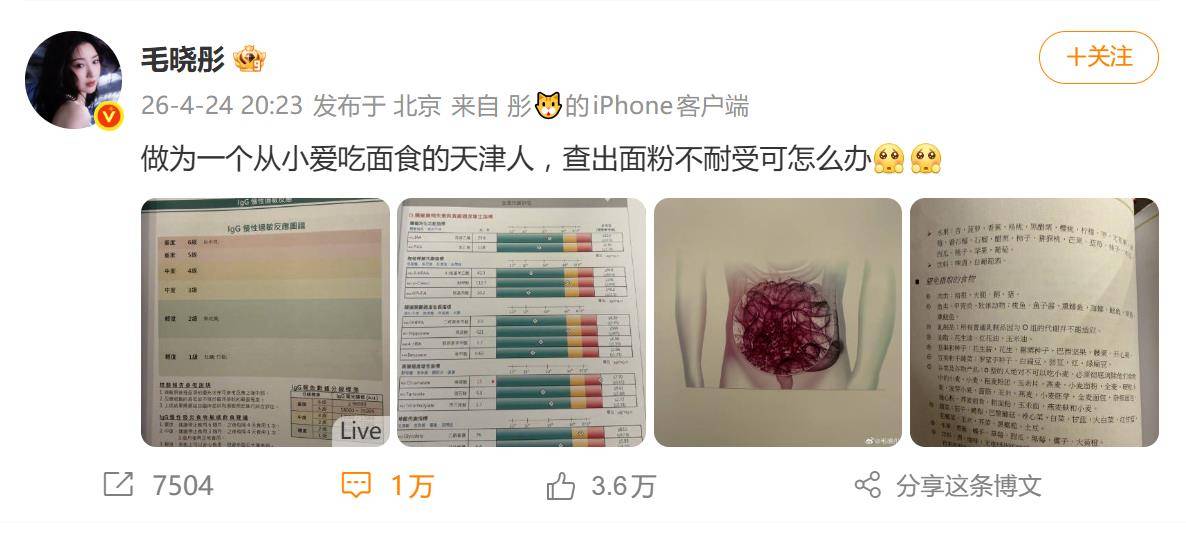This screenshot has width=1186, height=534.
Task: Open the intestine illustration photo
Action: [778, 322]
